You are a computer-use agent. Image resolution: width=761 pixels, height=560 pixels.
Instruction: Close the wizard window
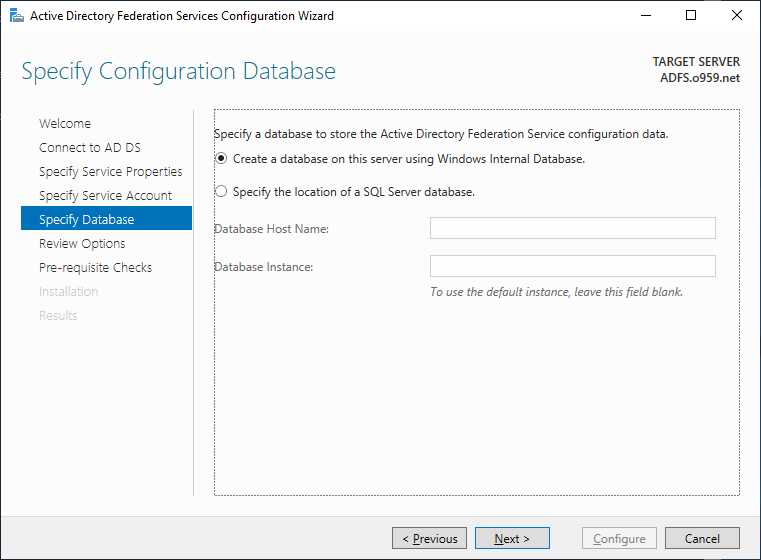coord(737,16)
